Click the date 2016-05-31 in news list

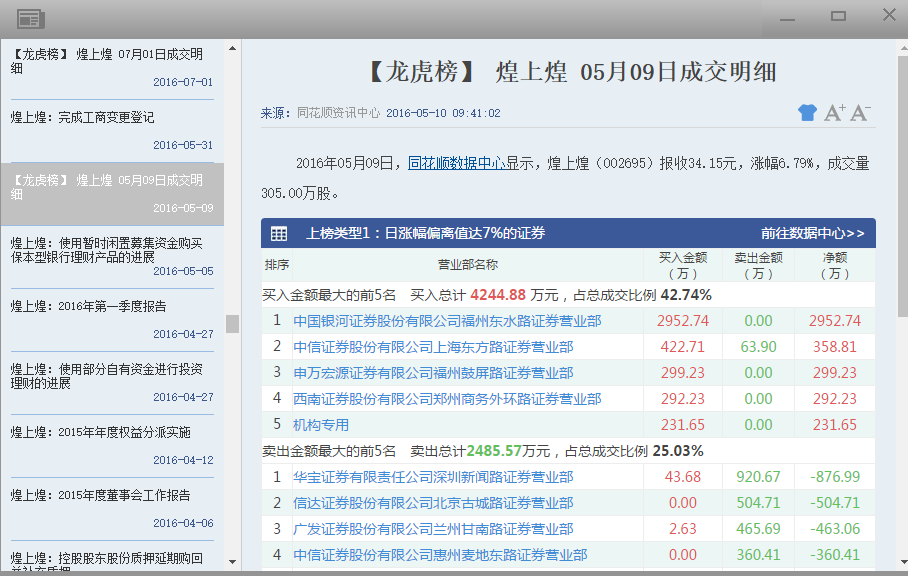click(x=183, y=145)
